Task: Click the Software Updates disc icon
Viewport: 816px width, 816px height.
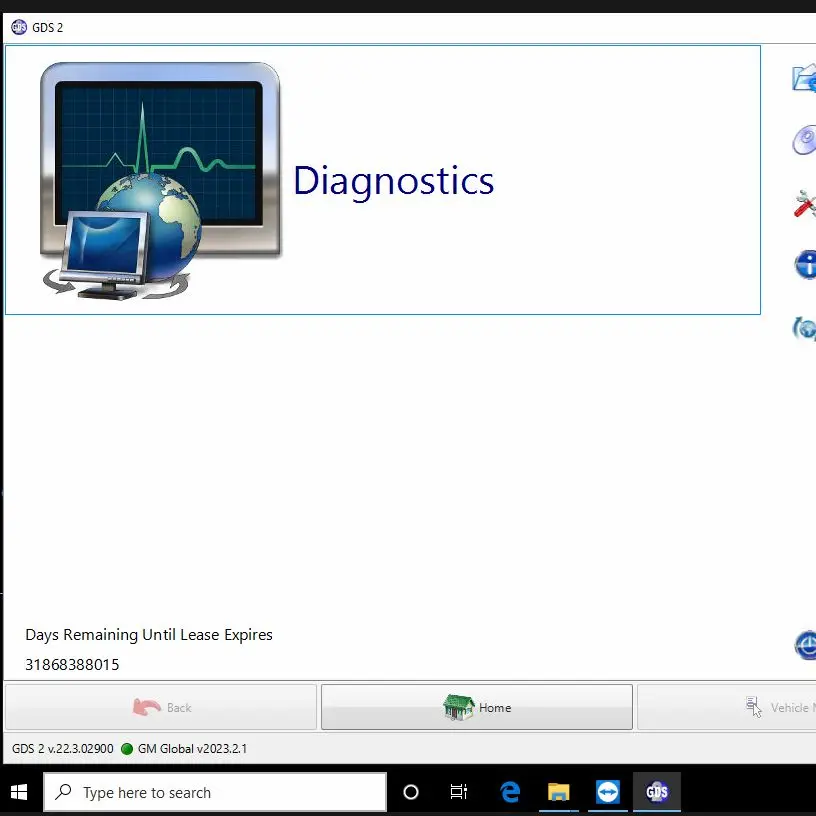Action: click(804, 140)
